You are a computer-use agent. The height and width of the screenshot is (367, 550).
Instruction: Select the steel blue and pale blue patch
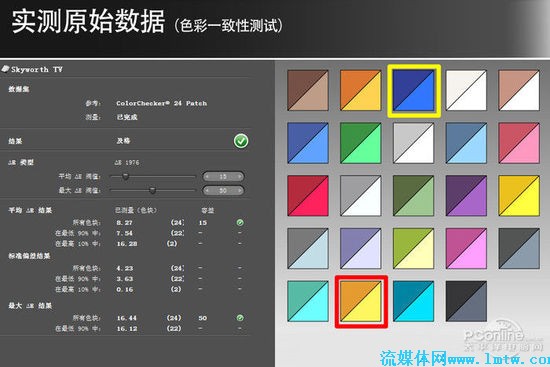(466, 143)
